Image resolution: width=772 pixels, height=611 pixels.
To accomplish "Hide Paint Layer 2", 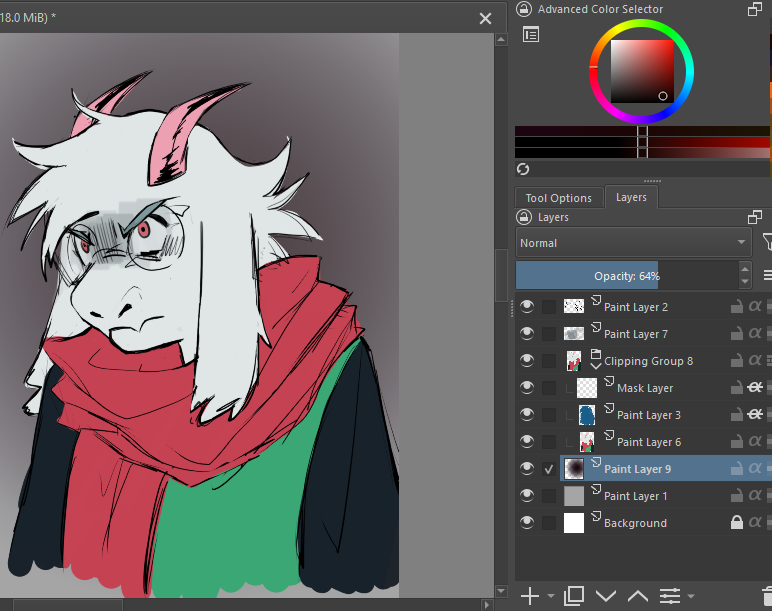I will (527, 306).
